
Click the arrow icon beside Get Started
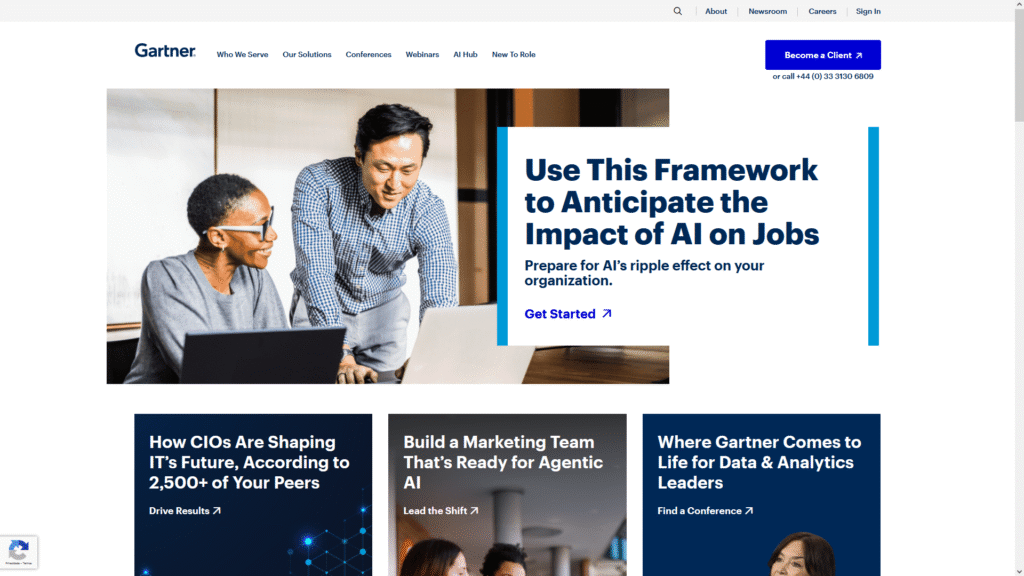pos(607,313)
